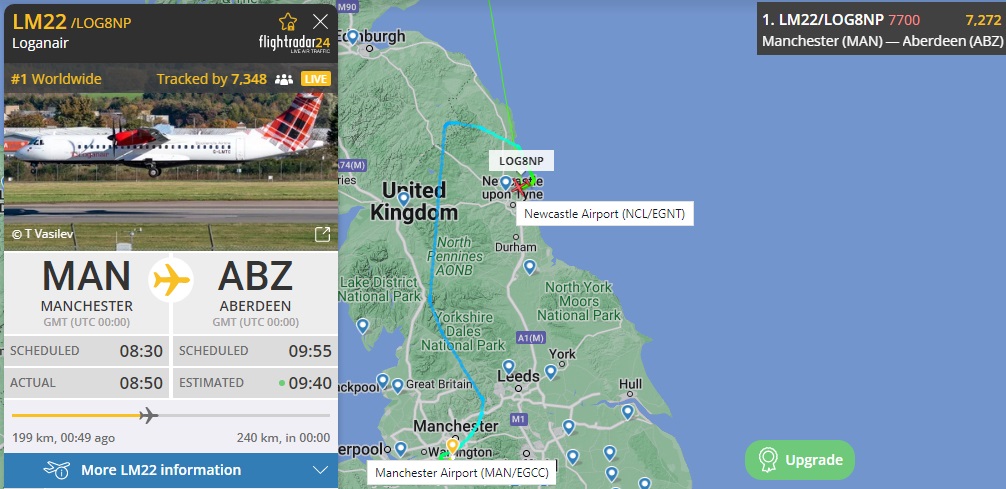The height and width of the screenshot is (489, 1006).
Task: Click the Edinburgh airport map pin
Action: pos(352,37)
